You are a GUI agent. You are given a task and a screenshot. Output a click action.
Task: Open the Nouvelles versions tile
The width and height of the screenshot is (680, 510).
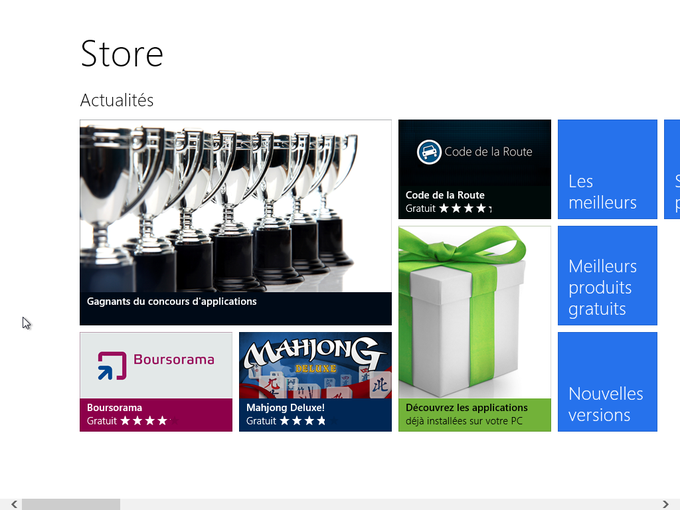pos(607,382)
